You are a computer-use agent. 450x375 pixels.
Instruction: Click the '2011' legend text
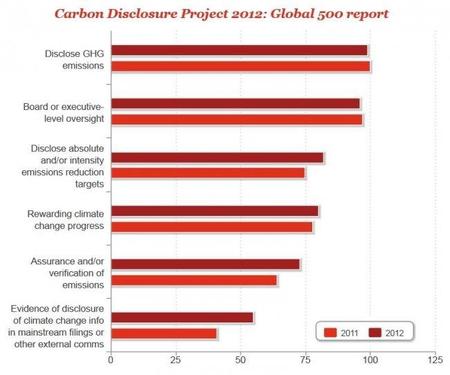349,333
